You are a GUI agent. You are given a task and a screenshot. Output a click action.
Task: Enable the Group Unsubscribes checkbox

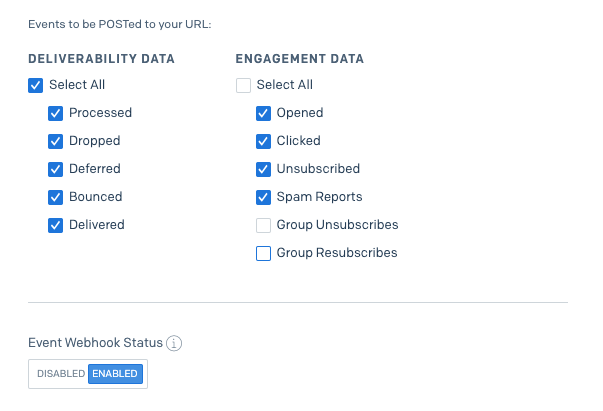point(264,225)
